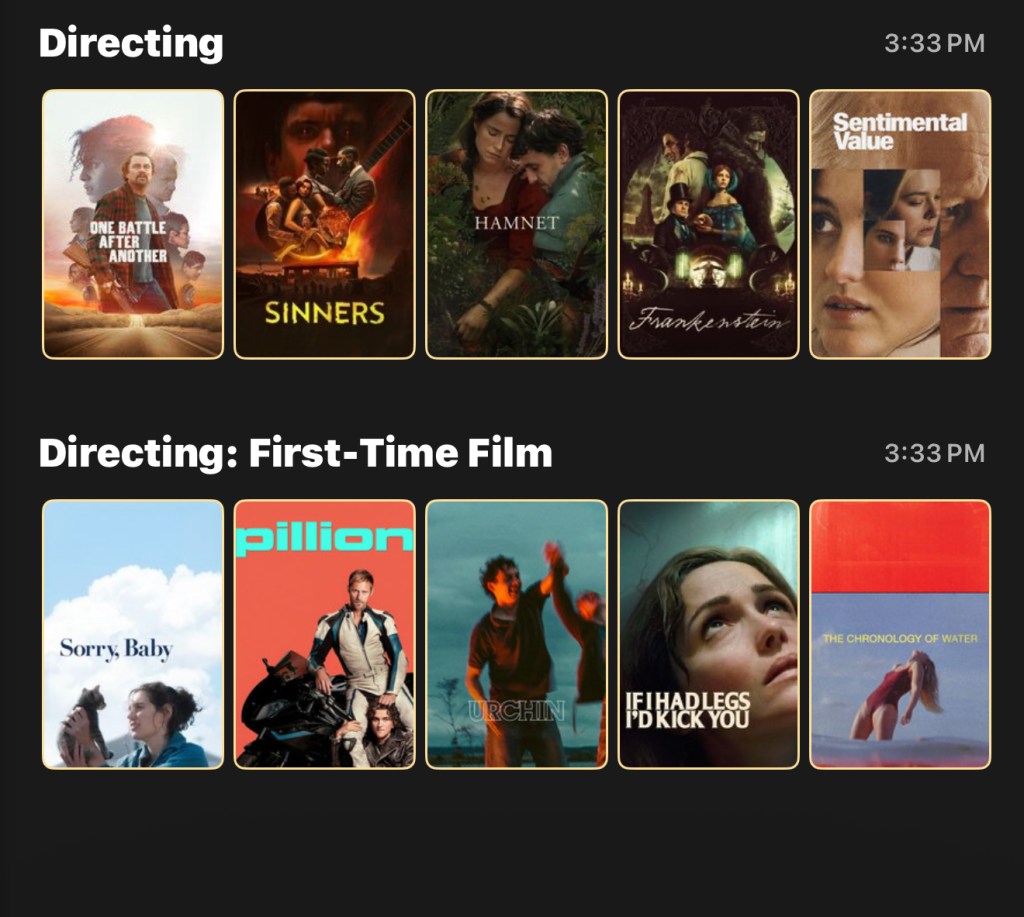Click the Directing: First-Time Film heading
The height and width of the screenshot is (917, 1024).
pos(296,453)
